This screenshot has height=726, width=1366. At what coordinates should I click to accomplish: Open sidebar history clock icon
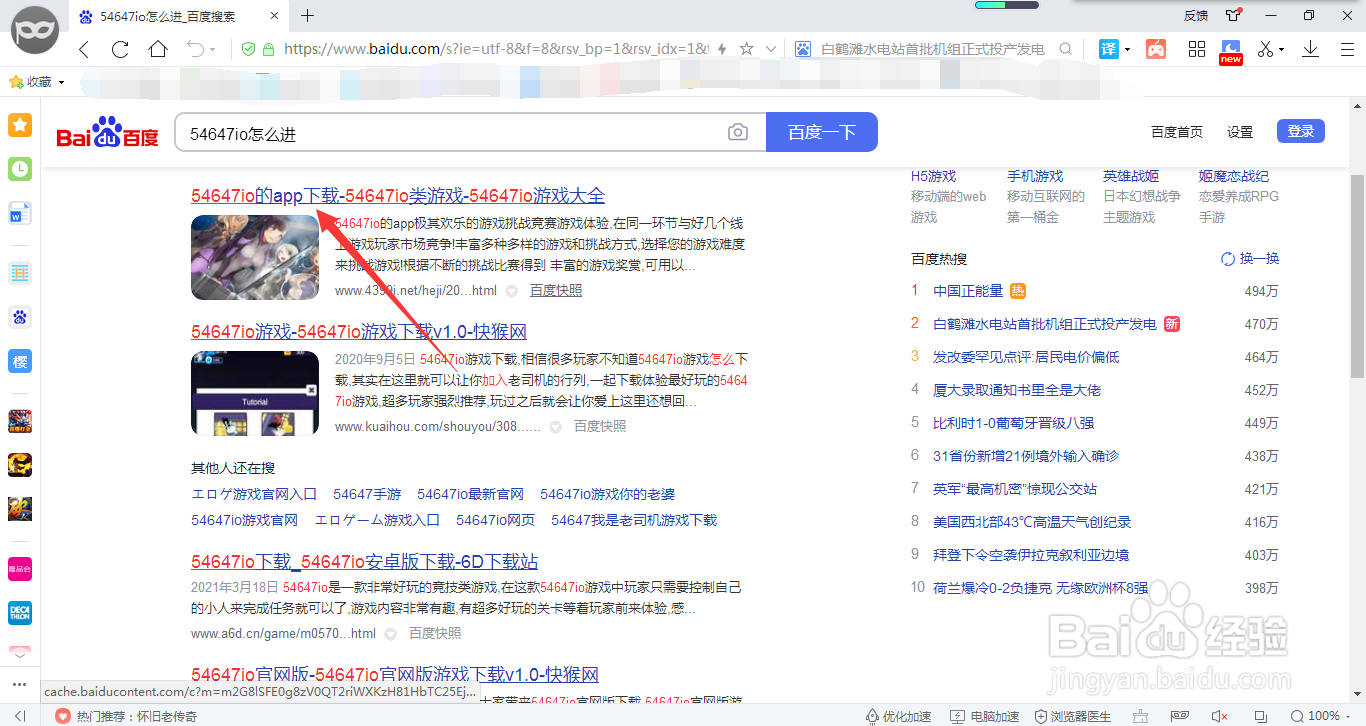pyautogui.click(x=20, y=169)
